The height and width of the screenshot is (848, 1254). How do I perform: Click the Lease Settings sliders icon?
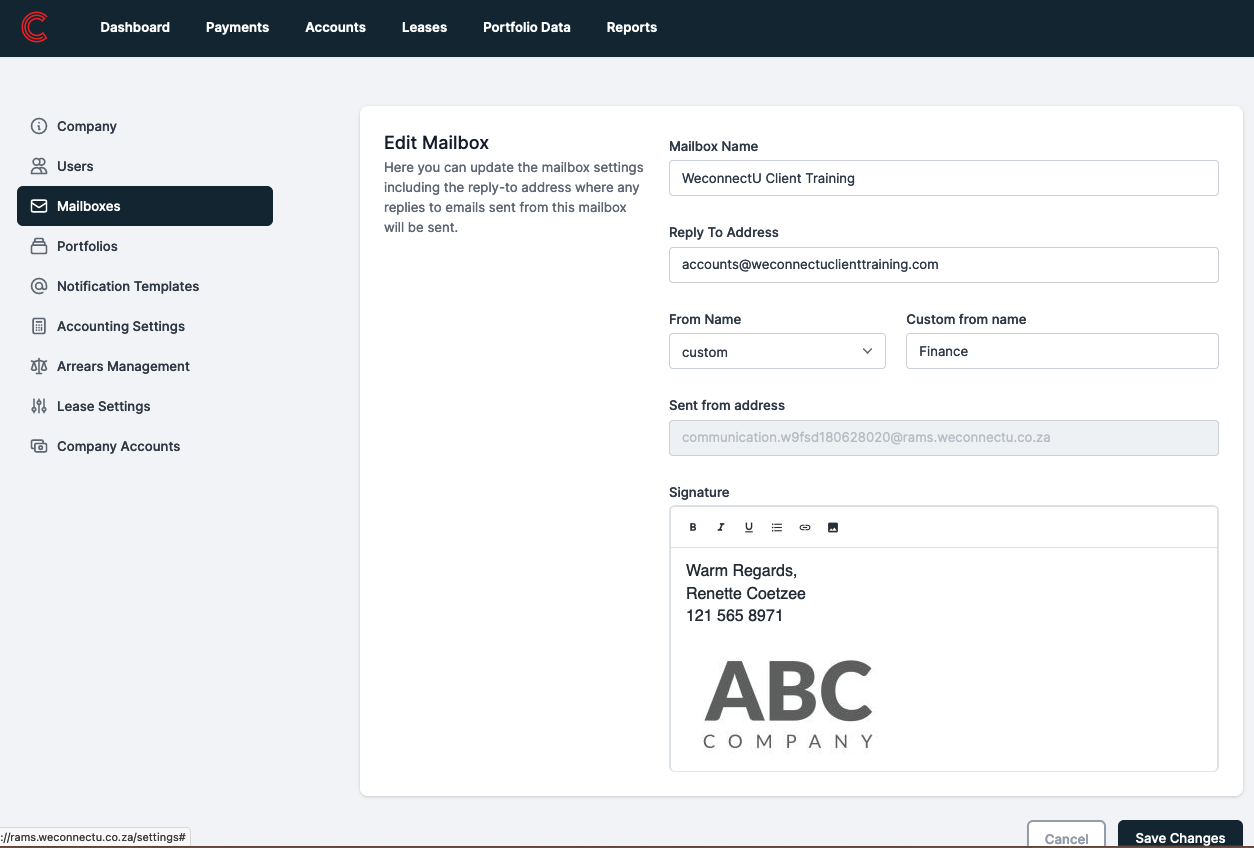coord(39,406)
